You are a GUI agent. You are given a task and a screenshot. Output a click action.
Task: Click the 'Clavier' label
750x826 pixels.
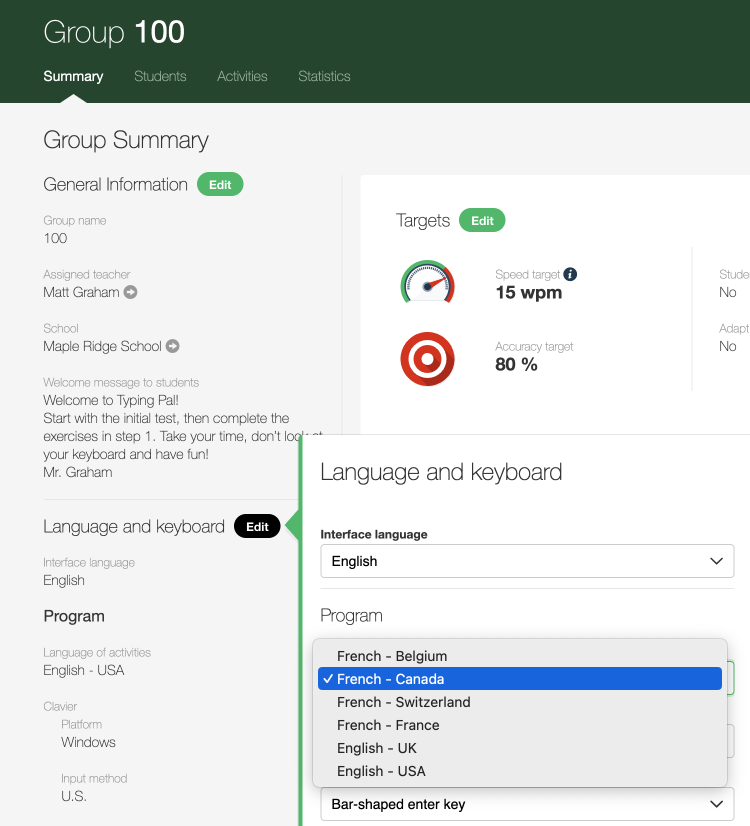click(60, 706)
